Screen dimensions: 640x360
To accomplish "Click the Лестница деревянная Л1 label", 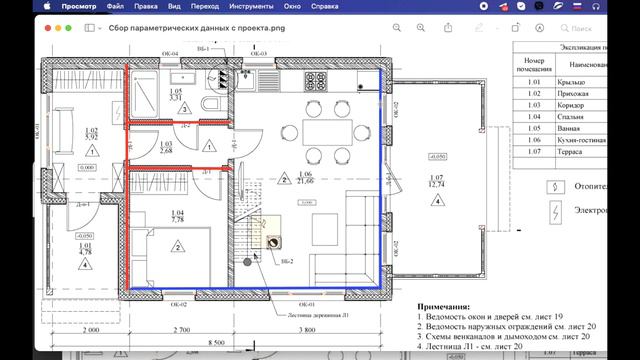I will (x=318, y=315).
